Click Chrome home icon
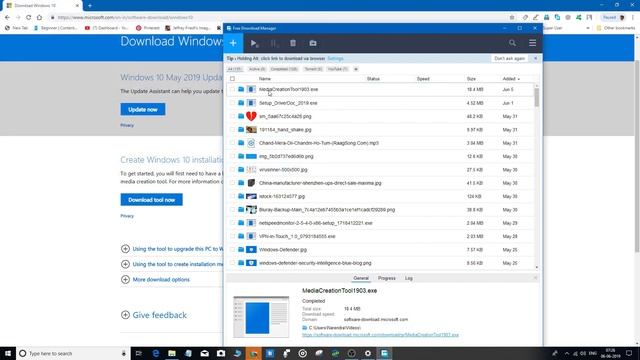 pos(39,18)
